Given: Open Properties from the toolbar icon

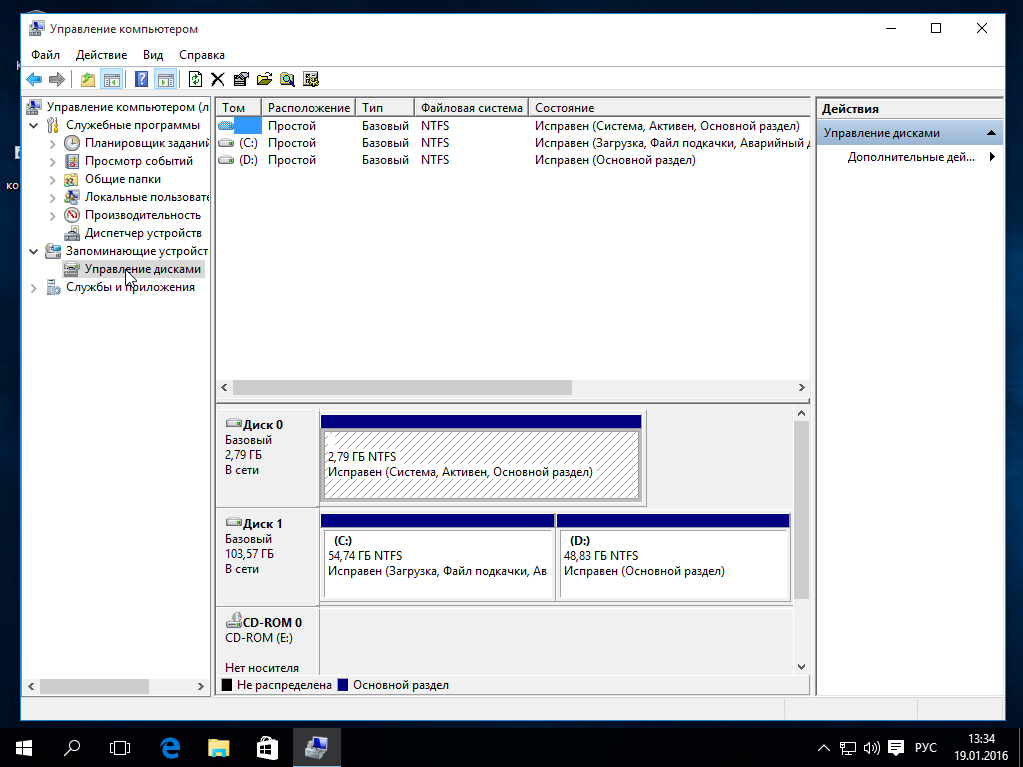Looking at the screenshot, I should pos(241,80).
